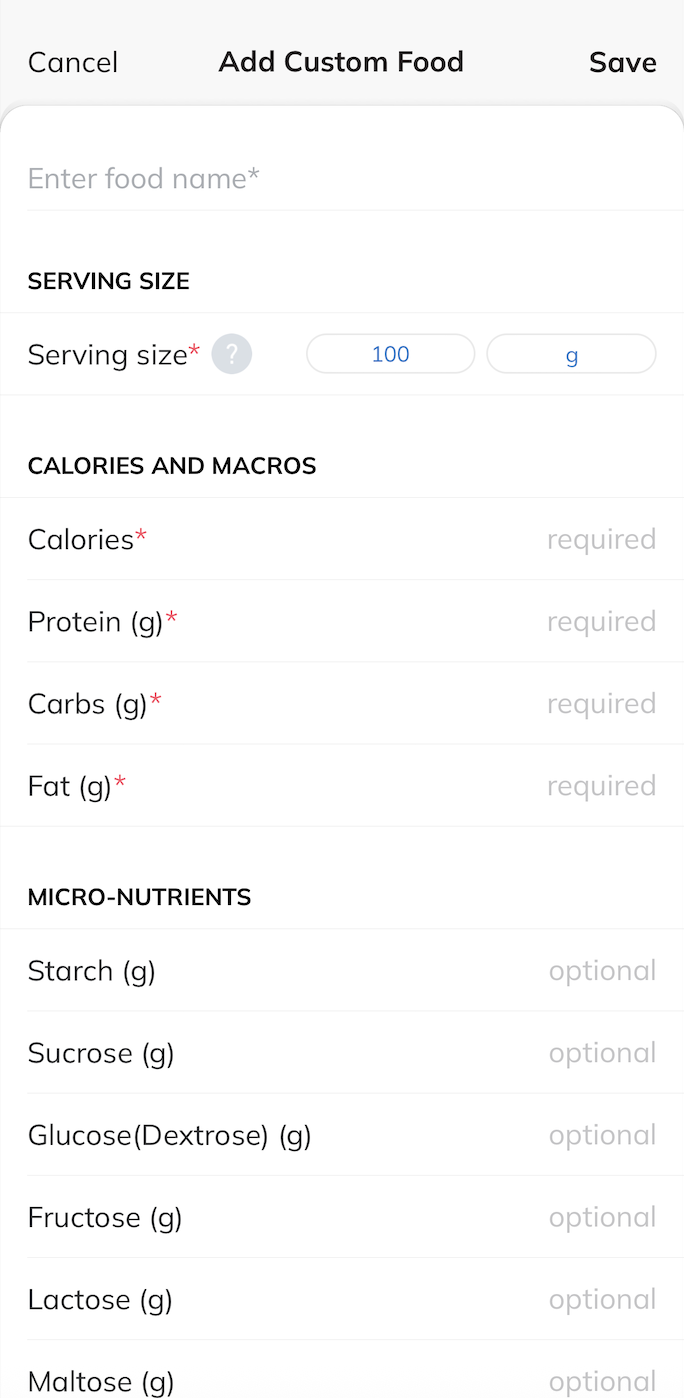Fill in the Protein (g) field
Viewport: 684px width, 1398px height.
[x=600, y=622]
